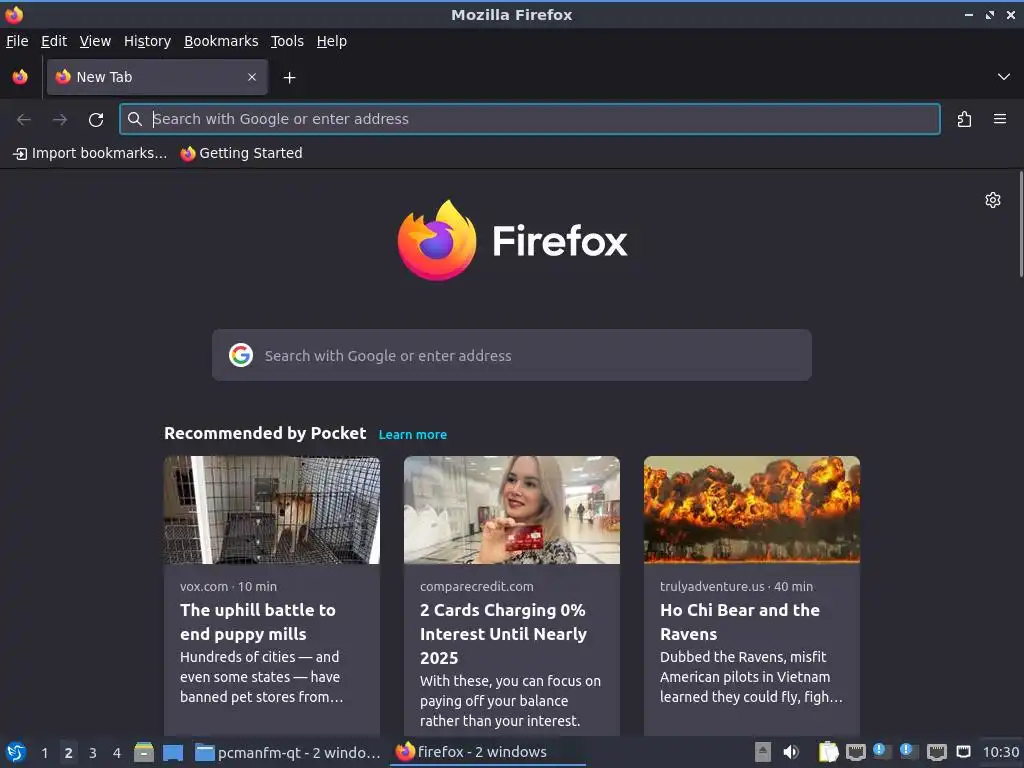The width and height of the screenshot is (1024, 768).
Task: Click the Firefox icon in title bar
Action: coord(14,14)
